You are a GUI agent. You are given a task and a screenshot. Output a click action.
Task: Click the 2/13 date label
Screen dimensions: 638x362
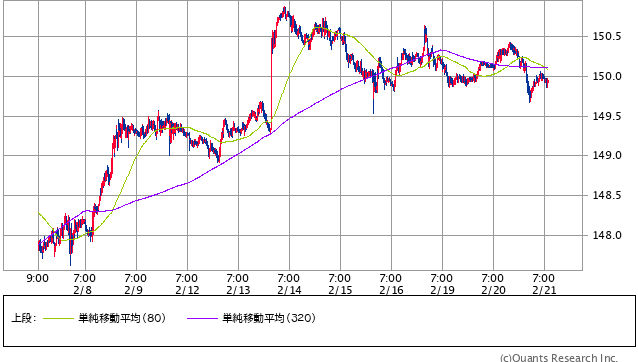pyautogui.click(x=238, y=290)
